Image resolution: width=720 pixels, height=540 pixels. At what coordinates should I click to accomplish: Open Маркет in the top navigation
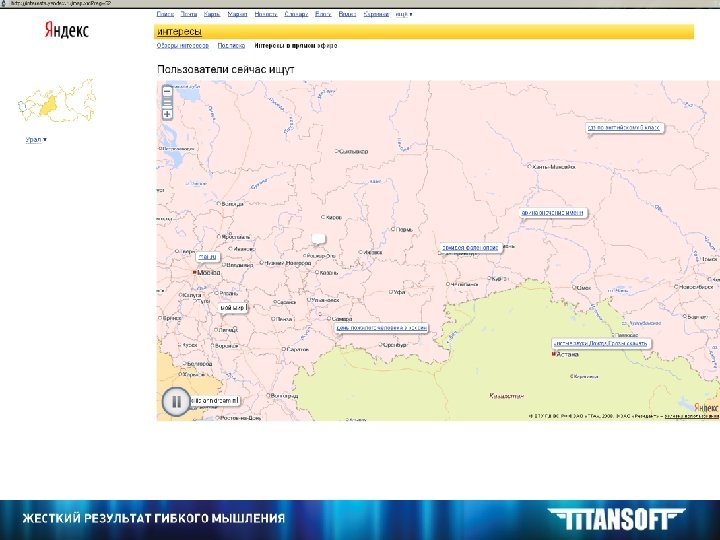tap(237, 14)
